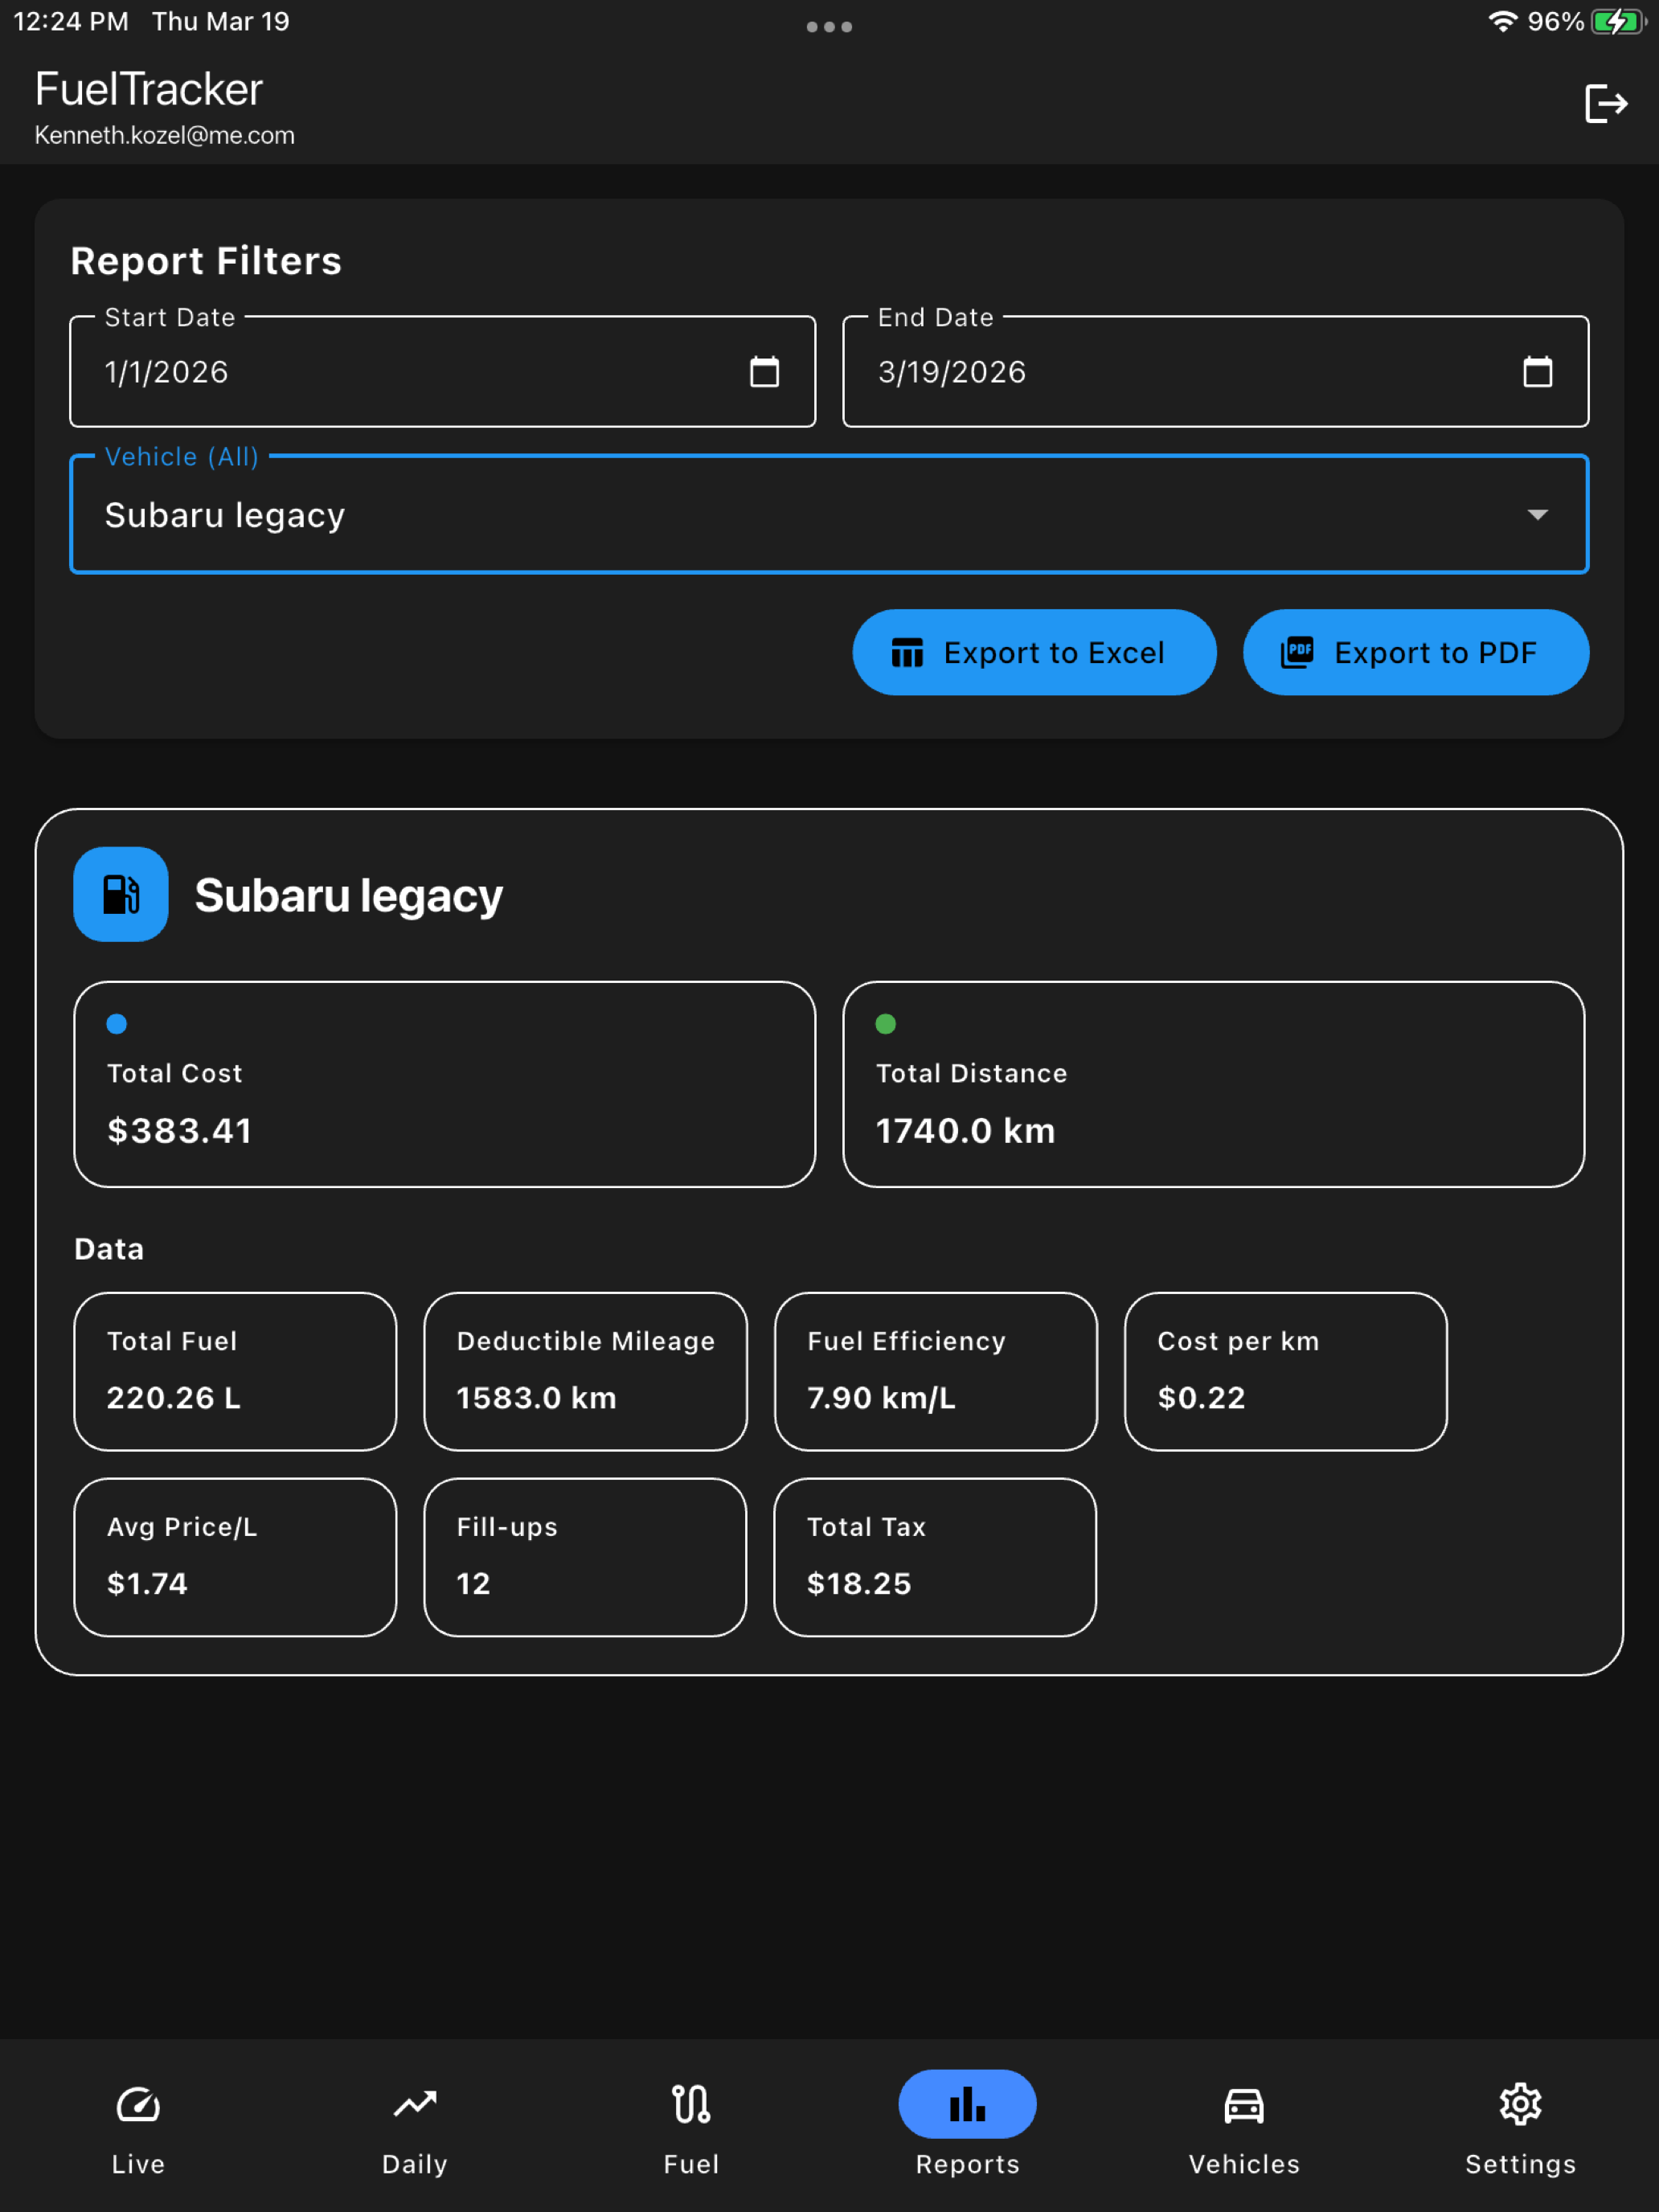Image resolution: width=1659 pixels, height=2212 pixels.
Task: Tap the Daily trend line icon
Action: [x=415, y=2104]
